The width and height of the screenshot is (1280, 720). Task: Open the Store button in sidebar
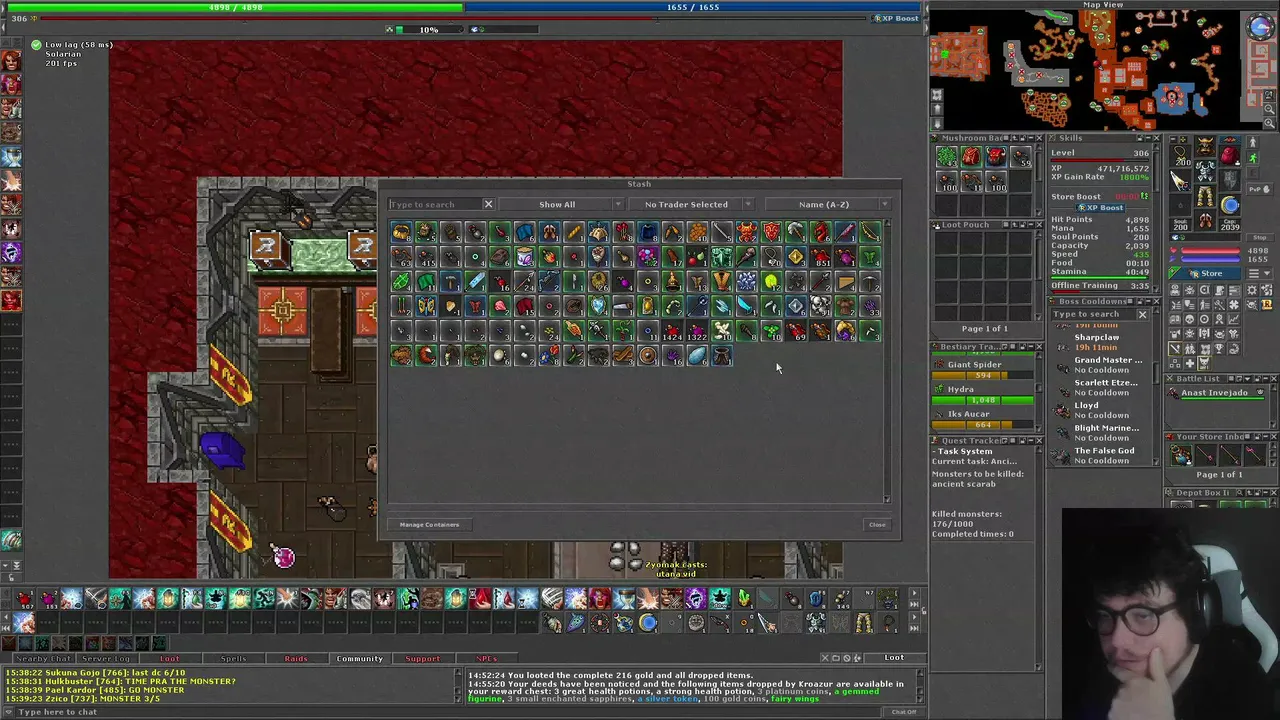1206,273
